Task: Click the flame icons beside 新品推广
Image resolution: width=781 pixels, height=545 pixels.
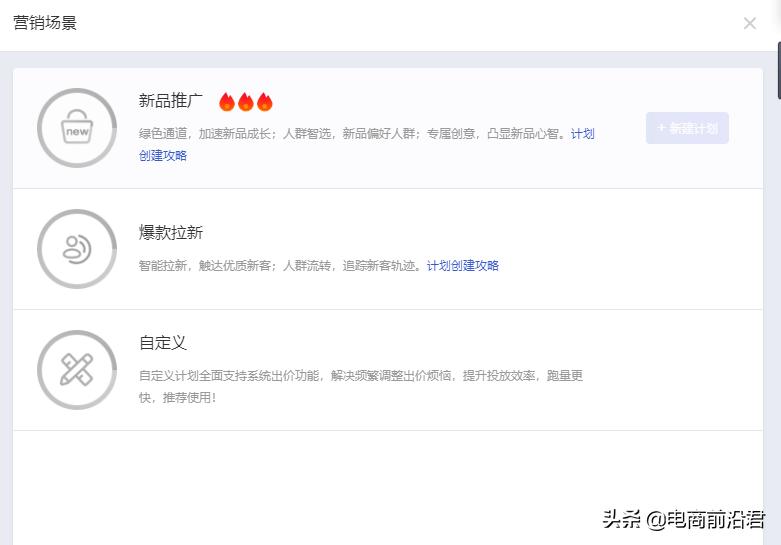Action: coord(246,102)
